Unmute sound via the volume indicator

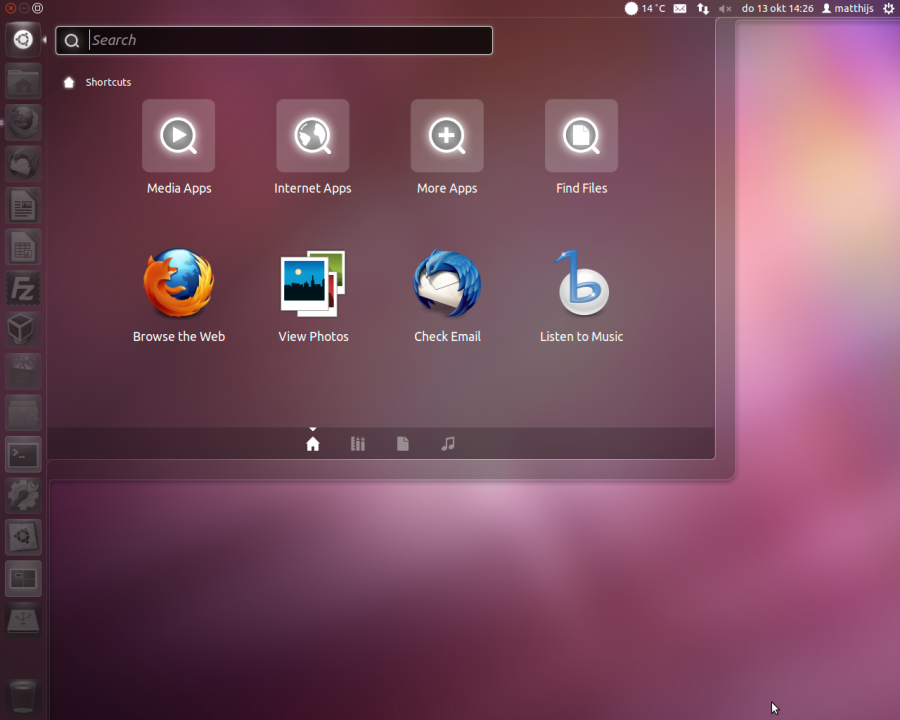725,8
